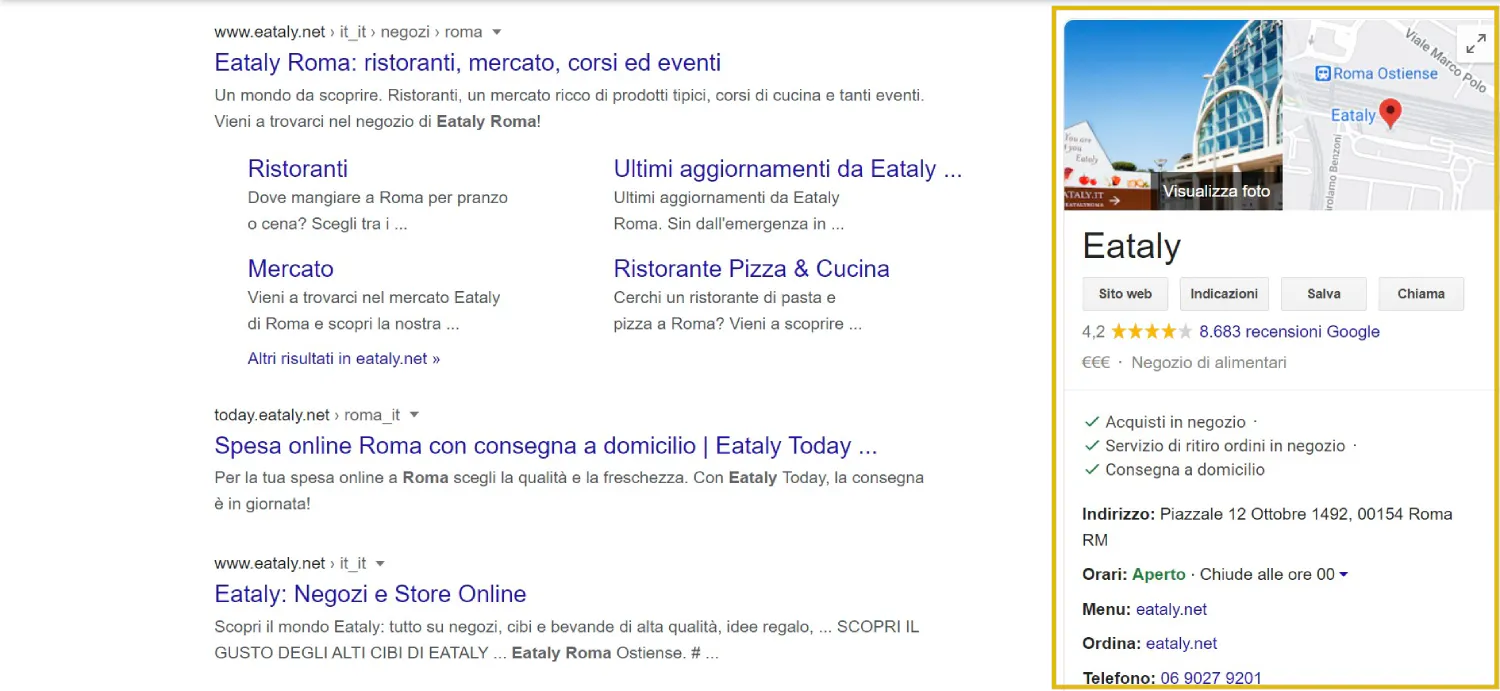This screenshot has width=1500, height=691.
Task: Open the 'Ristorante Pizza & Cucina' sitelink
Action: 751,268
